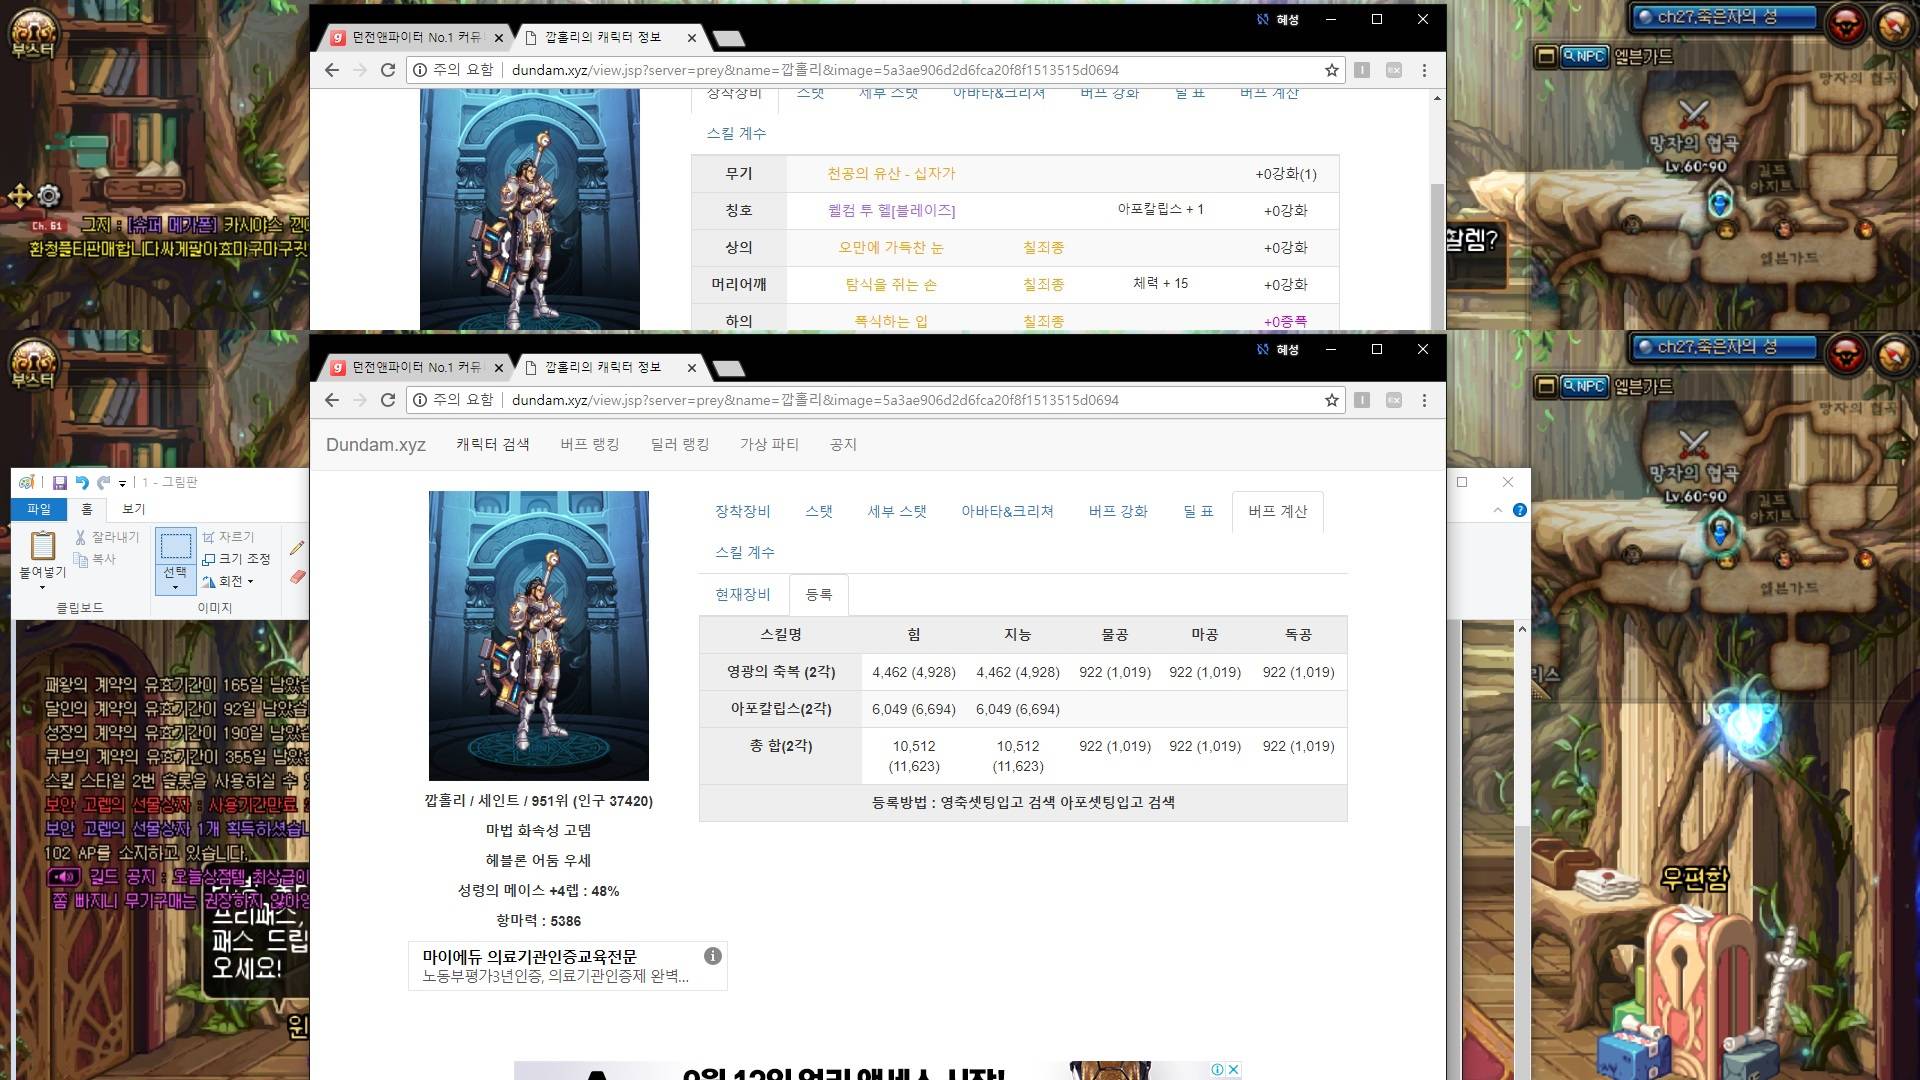Image resolution: width=1920 pixels, height=1080 pixels.
Task: Open the 버프 강화 tab in the lower browser
Action: (x=1118, y=511)
